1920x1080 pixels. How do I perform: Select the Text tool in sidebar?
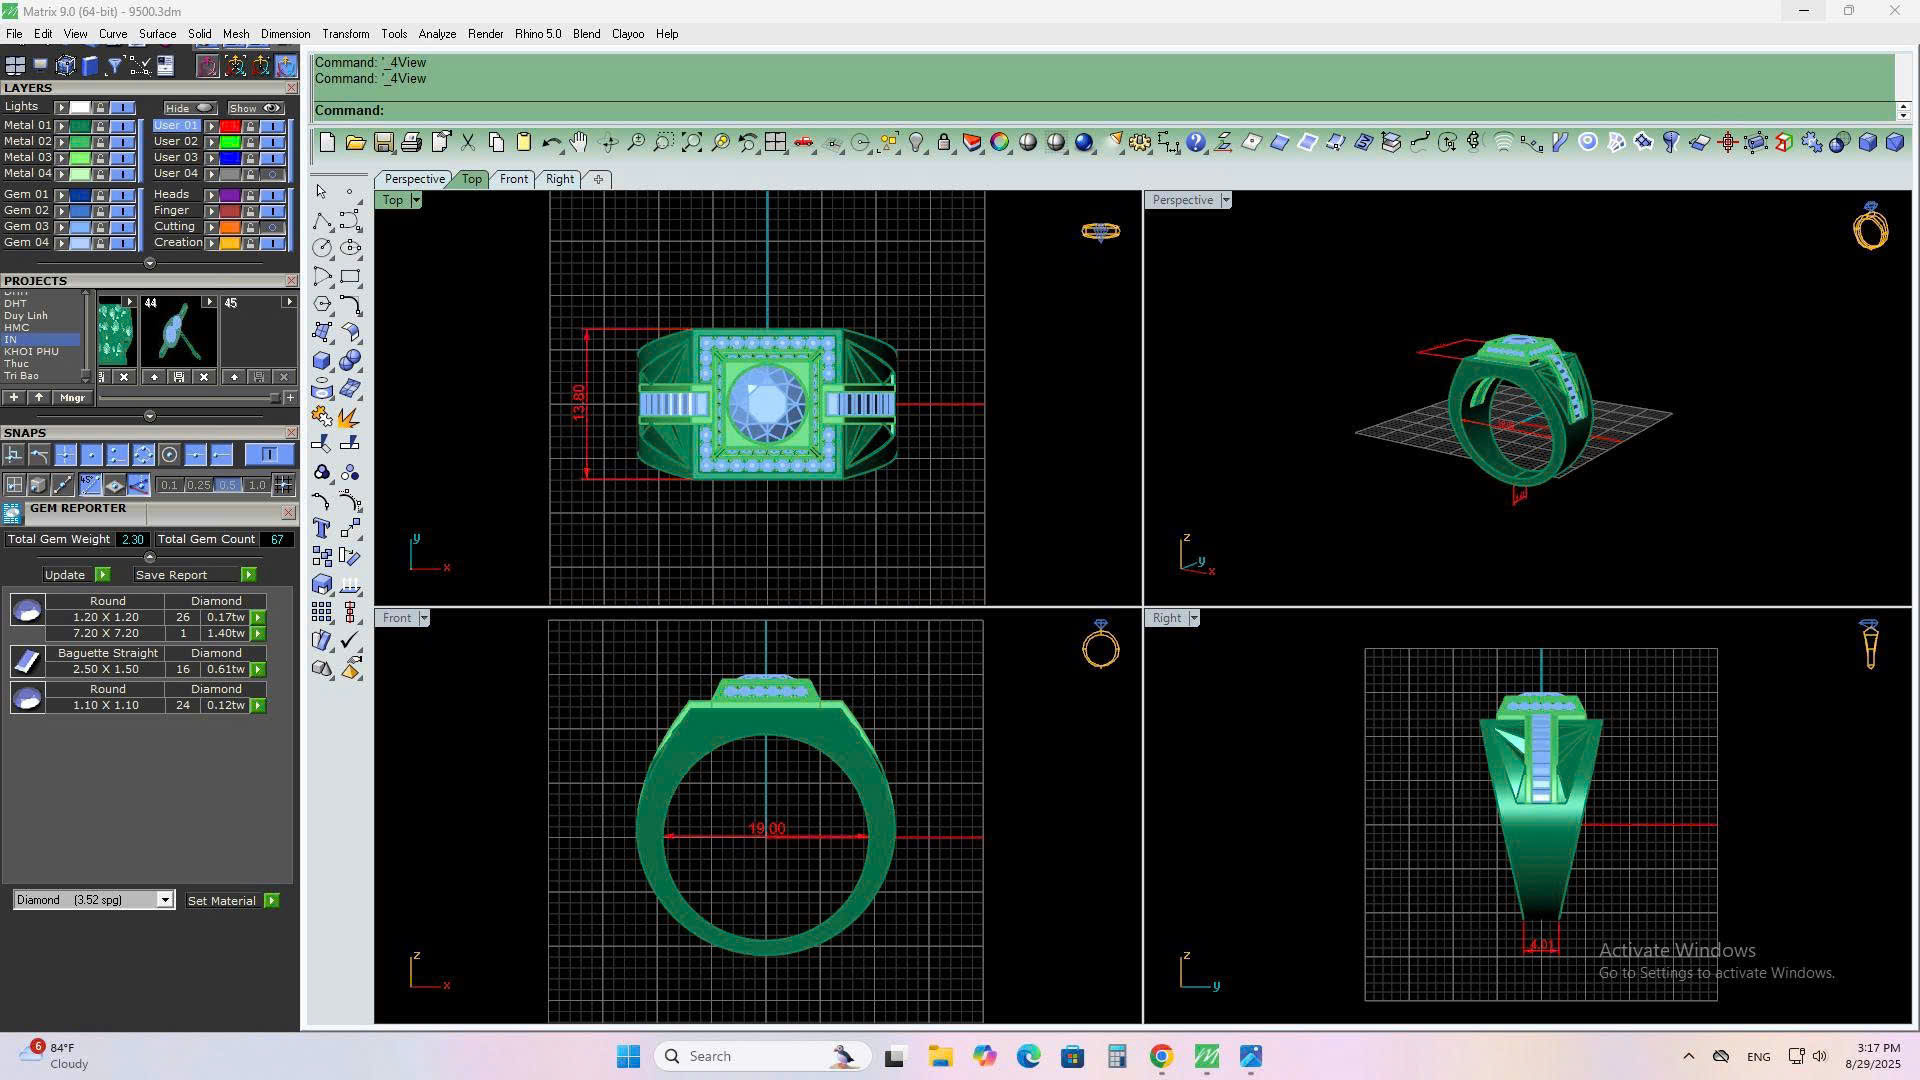coord(322,528)
